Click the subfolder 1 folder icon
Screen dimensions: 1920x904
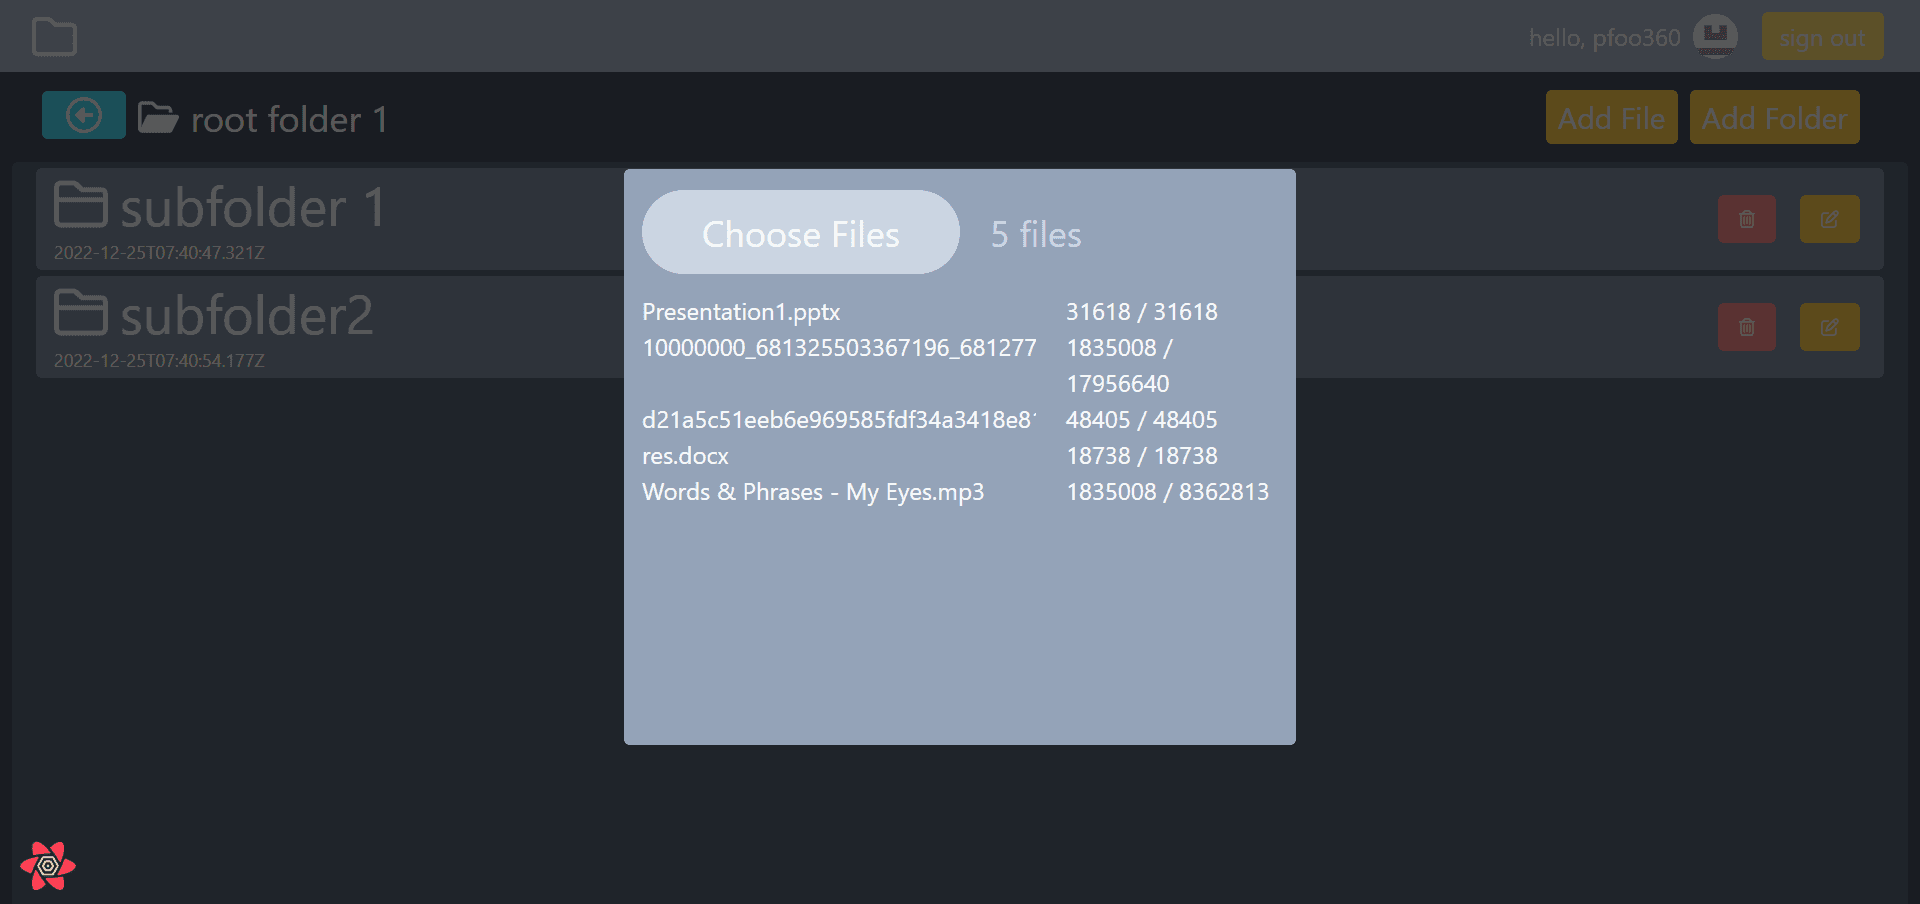[x=80, y=205]
